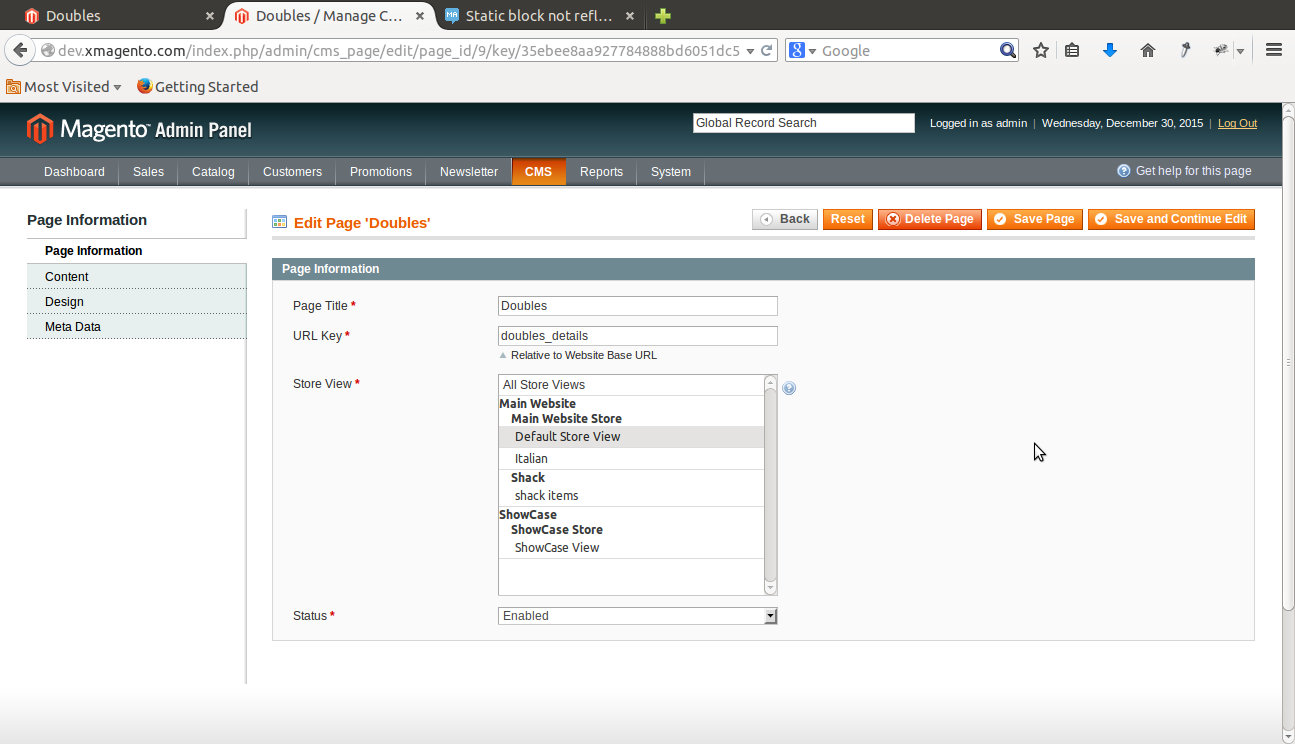This screenshot has width=1295, height=744.
Task: Click the Magento logo in admin header
Action: pyautogui.click(x=139, y=129)
